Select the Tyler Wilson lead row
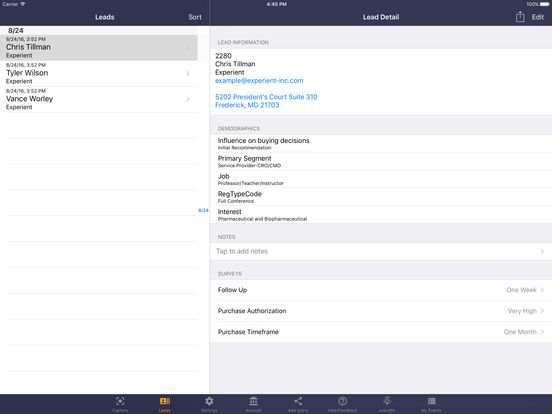552x414 pixels. pos(99,73)
